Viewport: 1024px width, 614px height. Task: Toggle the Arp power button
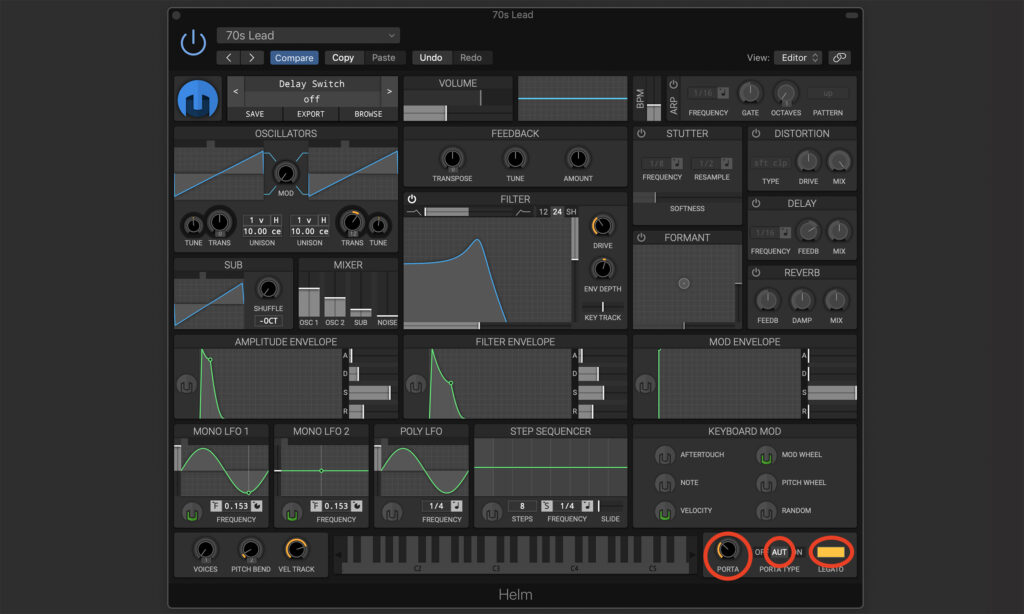[x=673, y=84]
